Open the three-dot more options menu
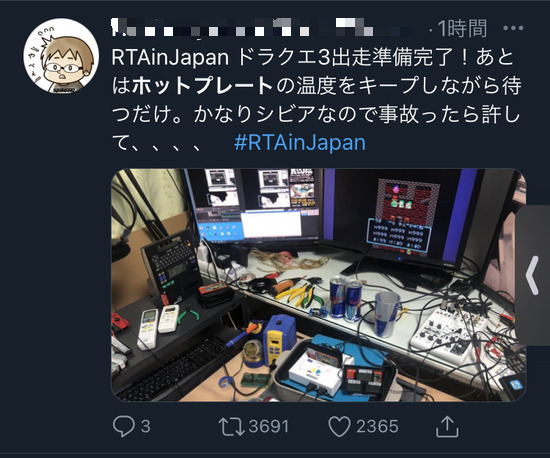 (513, 28)
